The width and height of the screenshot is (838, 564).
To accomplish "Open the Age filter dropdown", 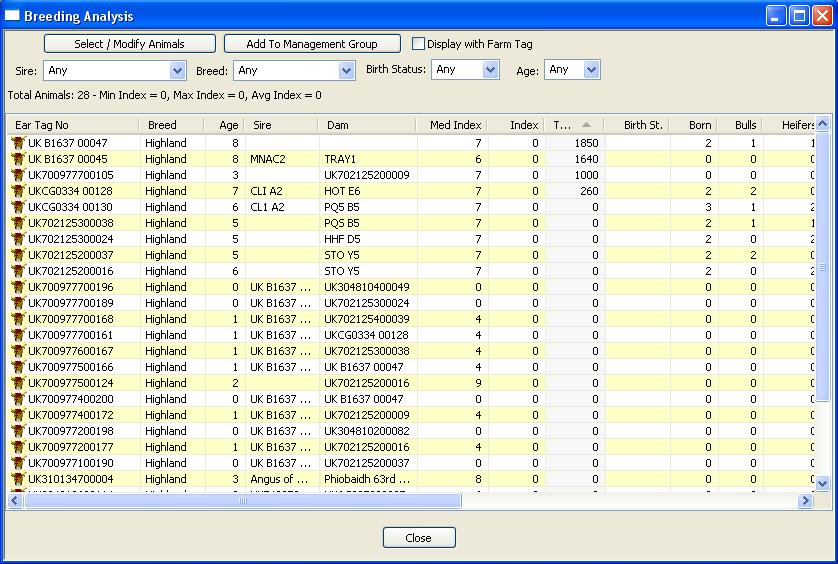I will click(590, 70).
